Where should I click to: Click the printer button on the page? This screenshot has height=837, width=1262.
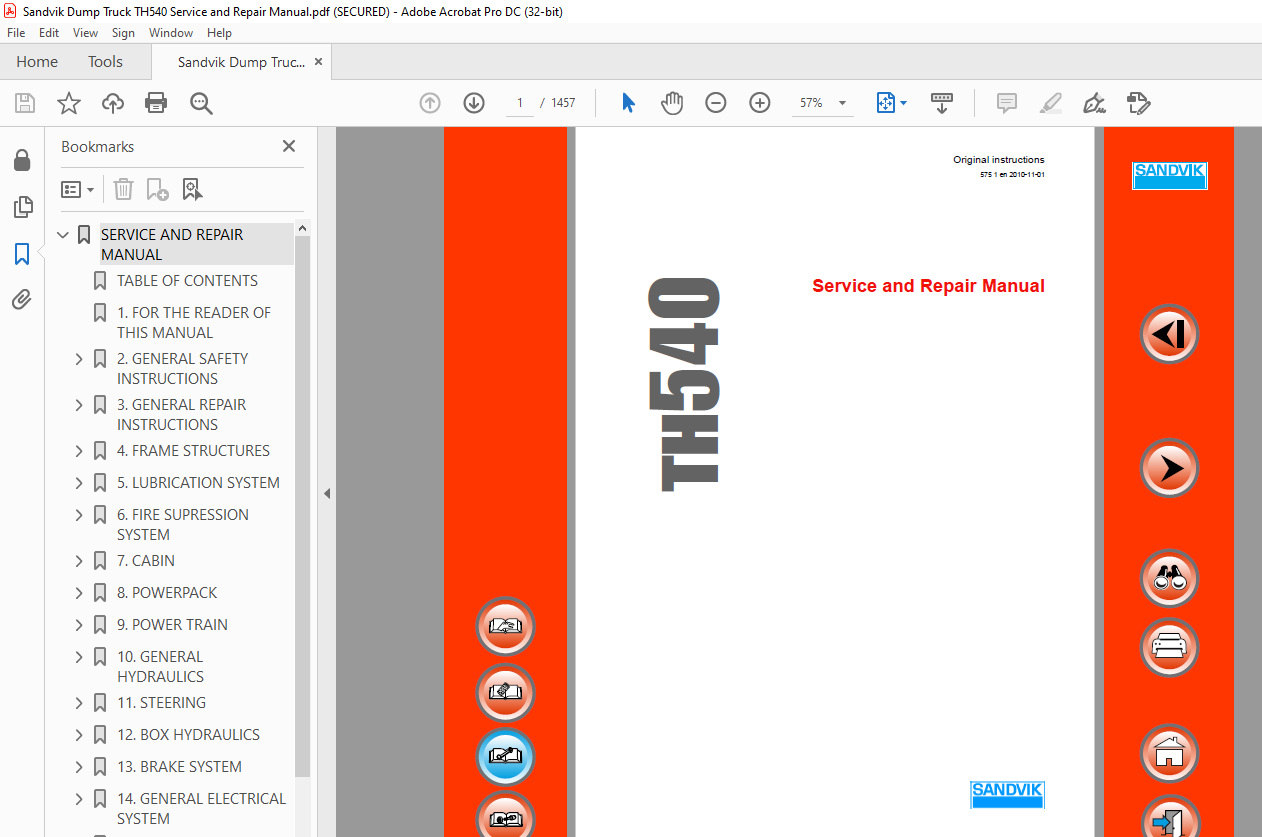click(1169, 648)
